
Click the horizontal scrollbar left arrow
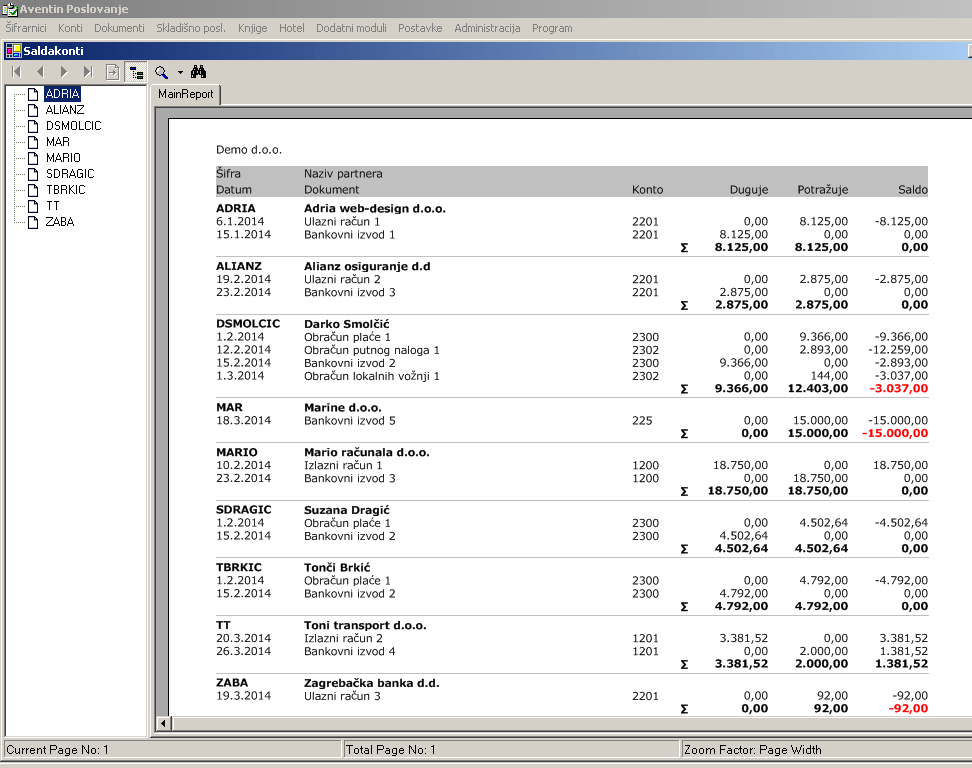pyautogui.click(x=163, y=723)
